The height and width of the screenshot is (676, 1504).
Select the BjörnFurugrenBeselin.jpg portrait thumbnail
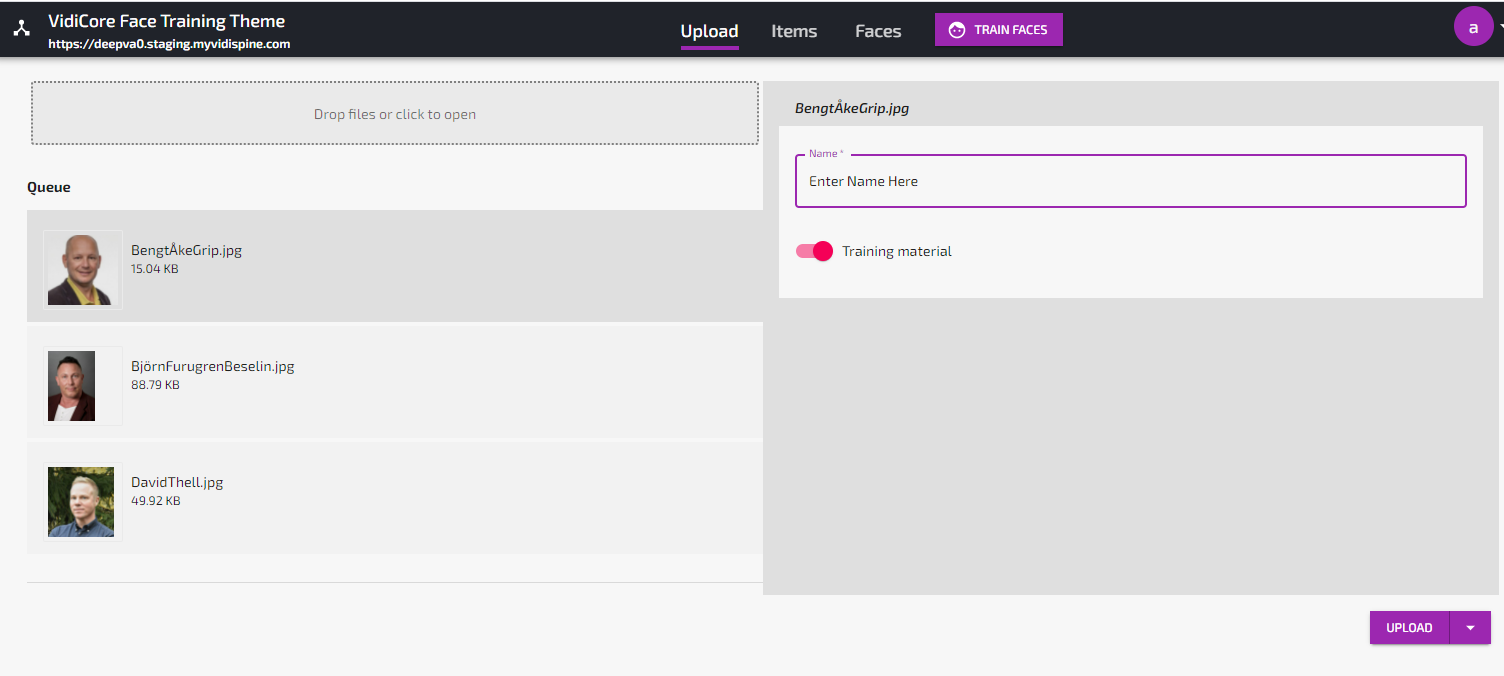(x=72, y=386)
